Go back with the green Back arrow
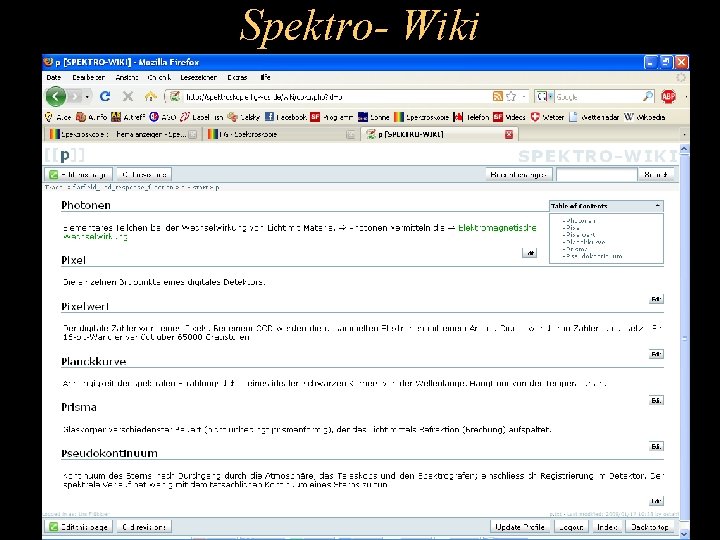720x540 pixels. coord(56,96)
